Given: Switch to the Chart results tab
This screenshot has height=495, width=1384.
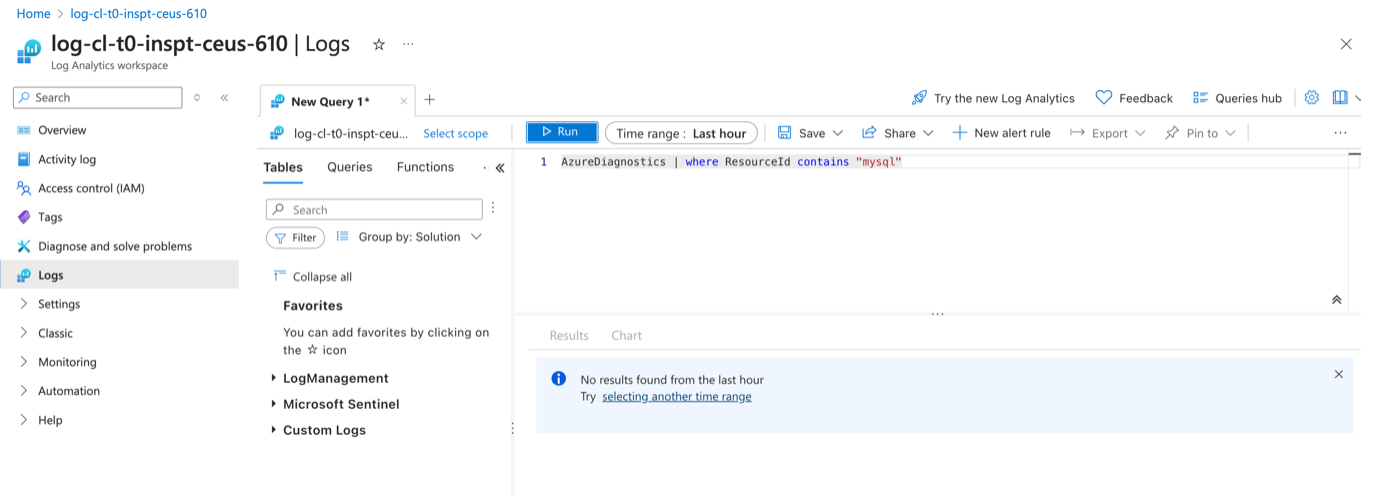Looking at the screenshot, I should click(x=626, y=336).
